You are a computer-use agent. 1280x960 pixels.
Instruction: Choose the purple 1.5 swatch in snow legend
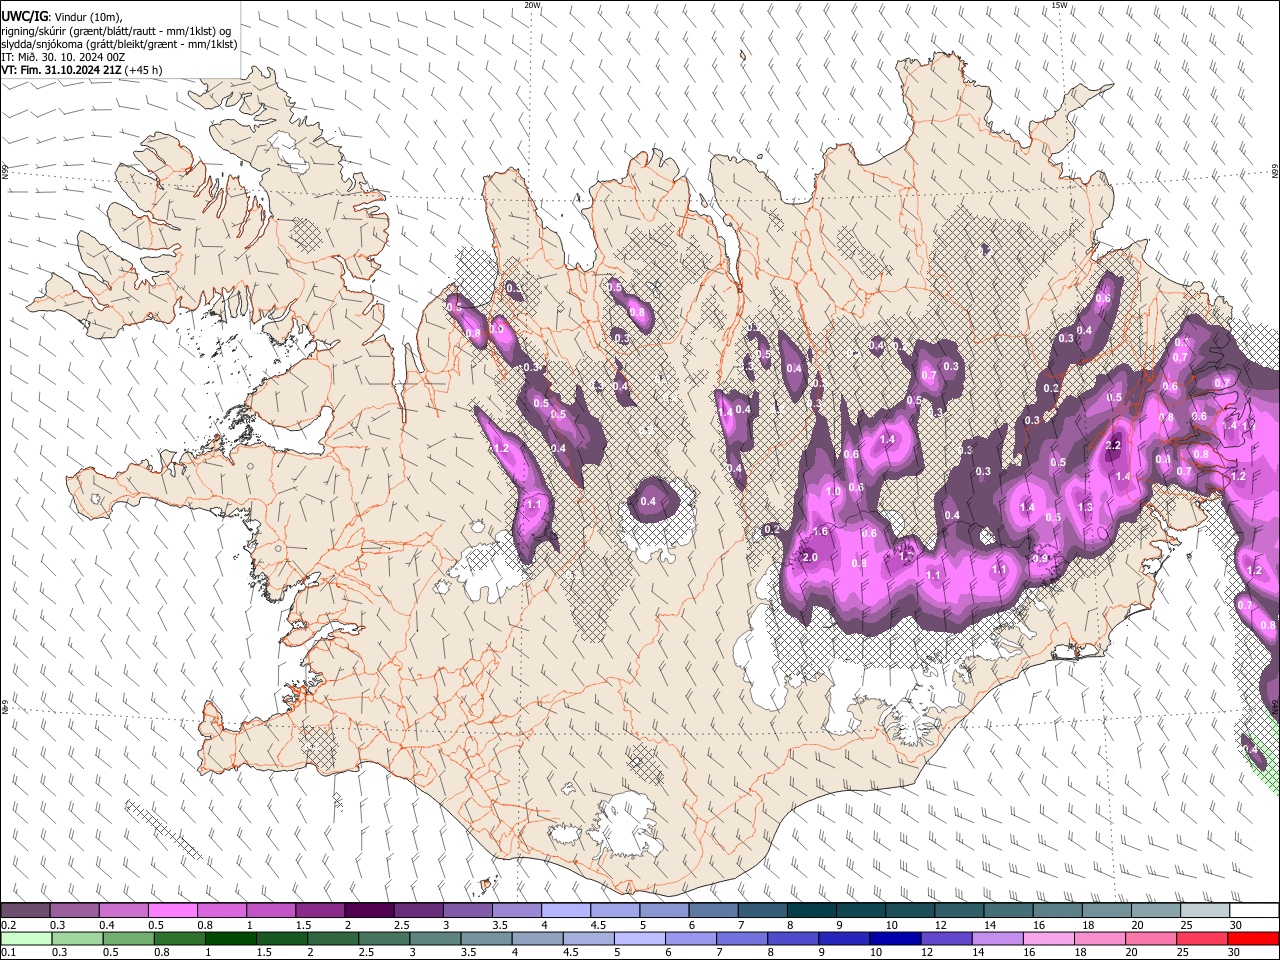pos(319,910)
